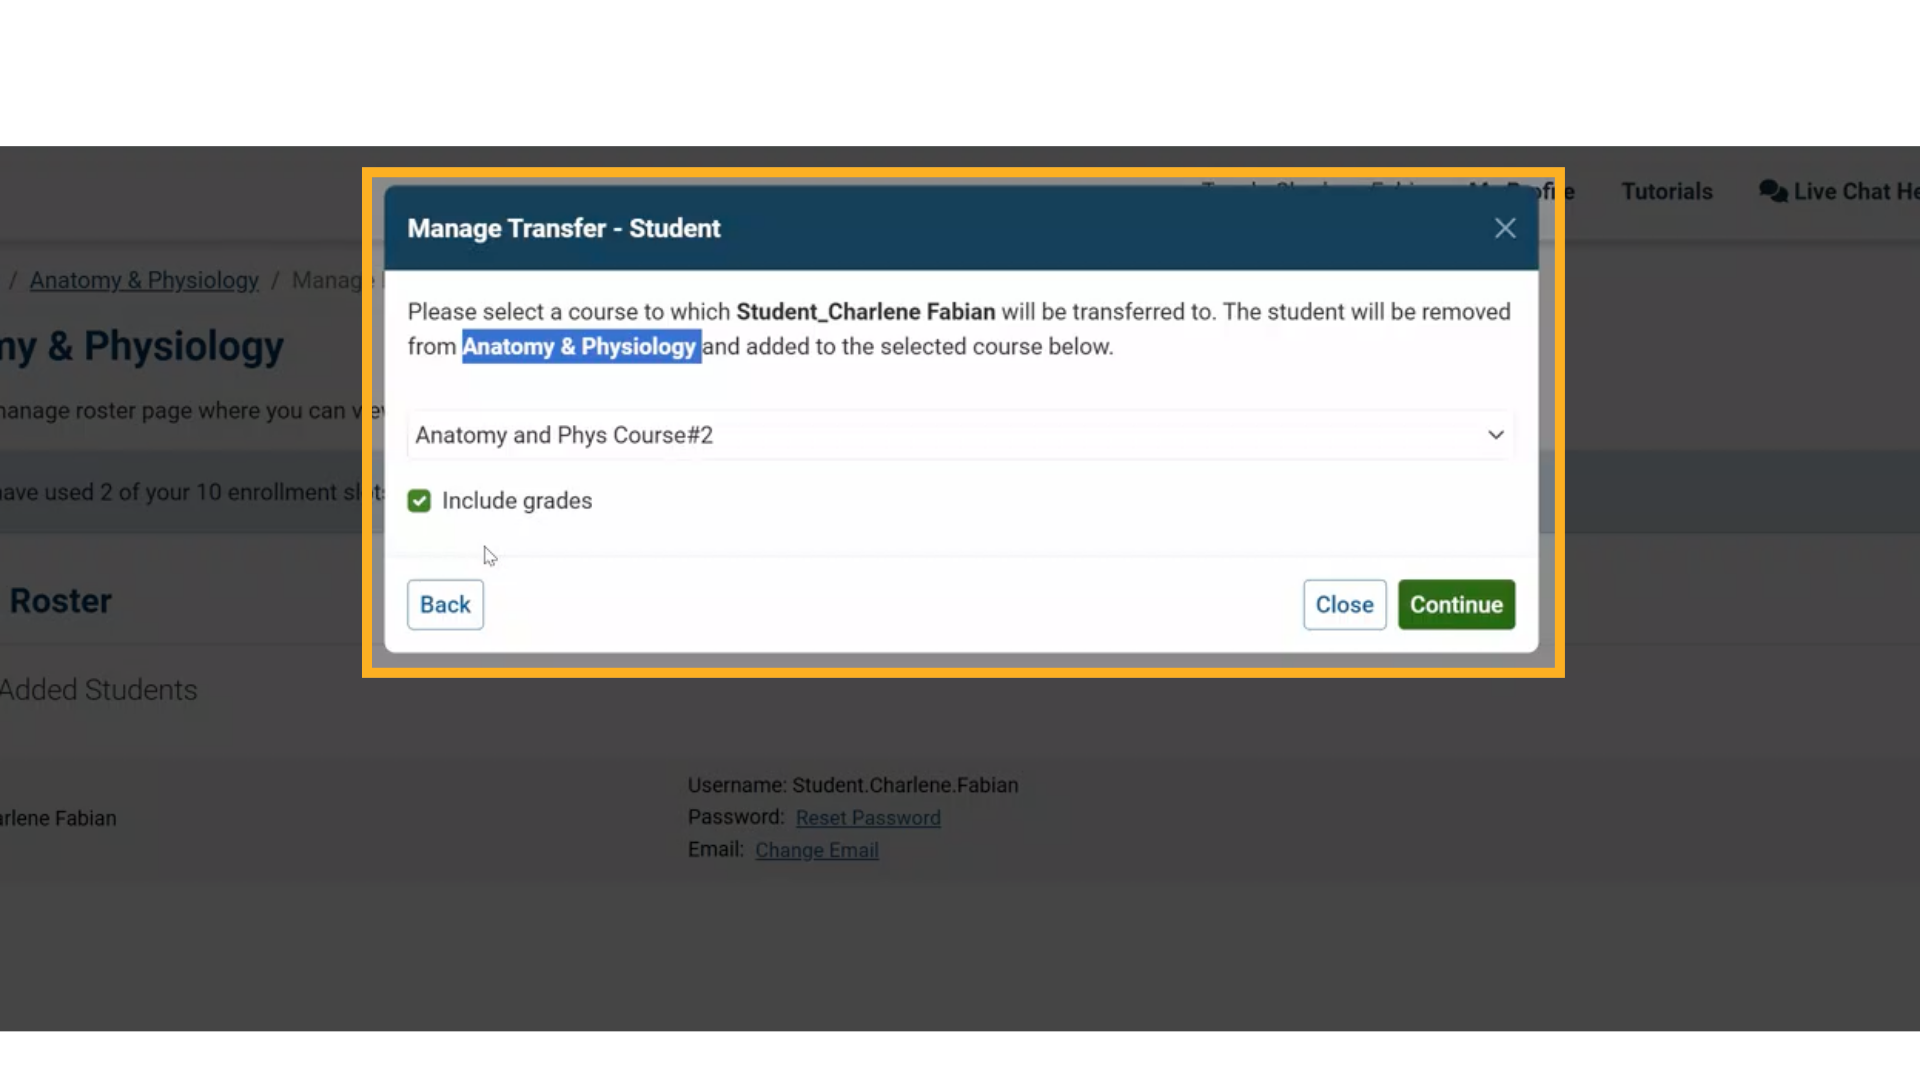This screenshot has height=1080, width=1920.
Task: Click the Change Email link
Action: (817, 850)
